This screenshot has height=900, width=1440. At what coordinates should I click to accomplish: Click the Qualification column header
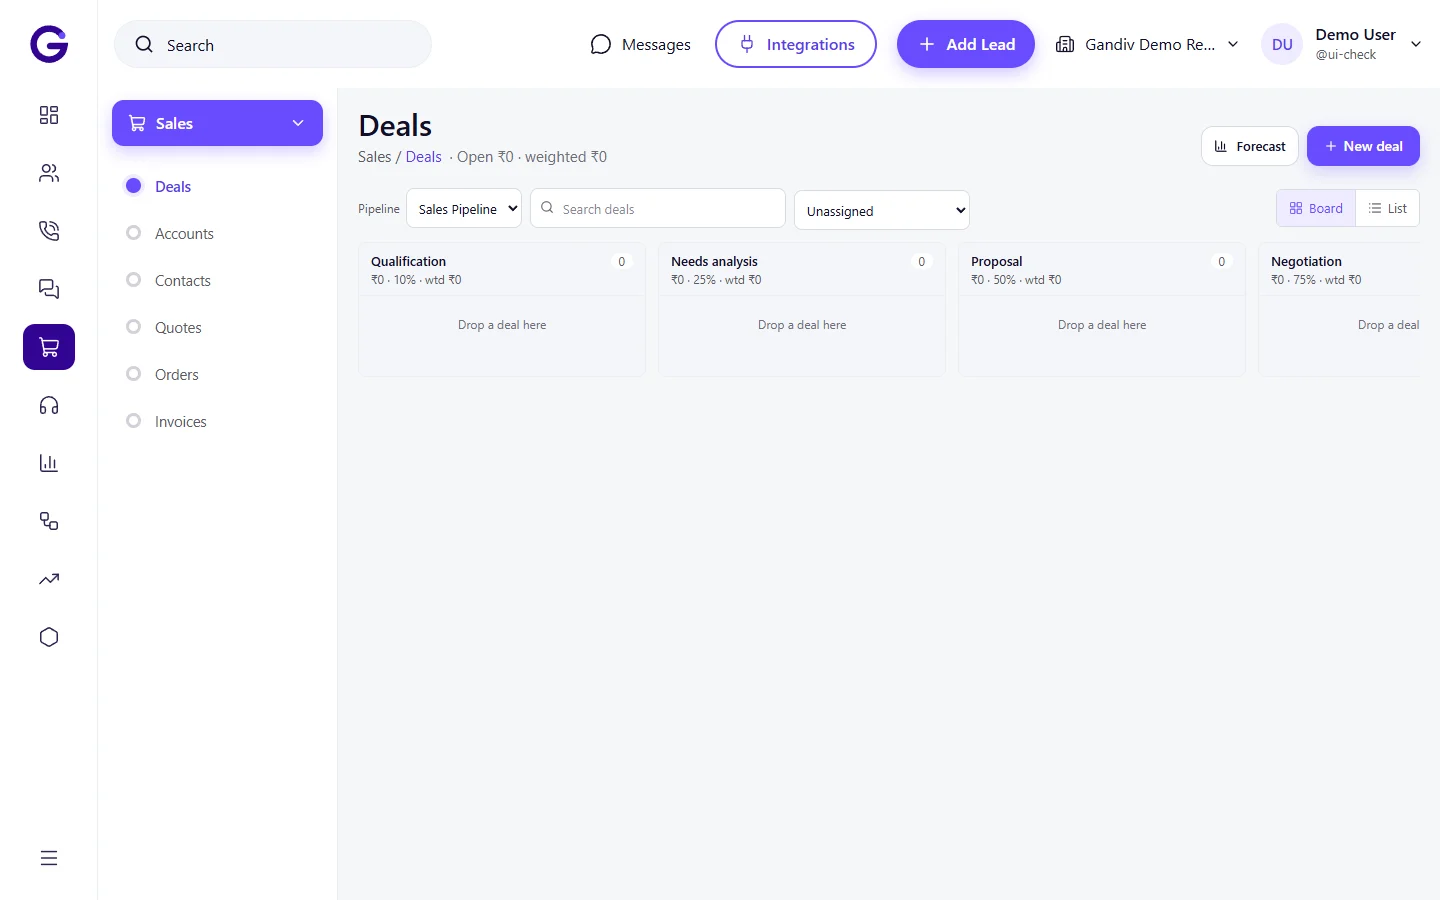coord(502,270)
